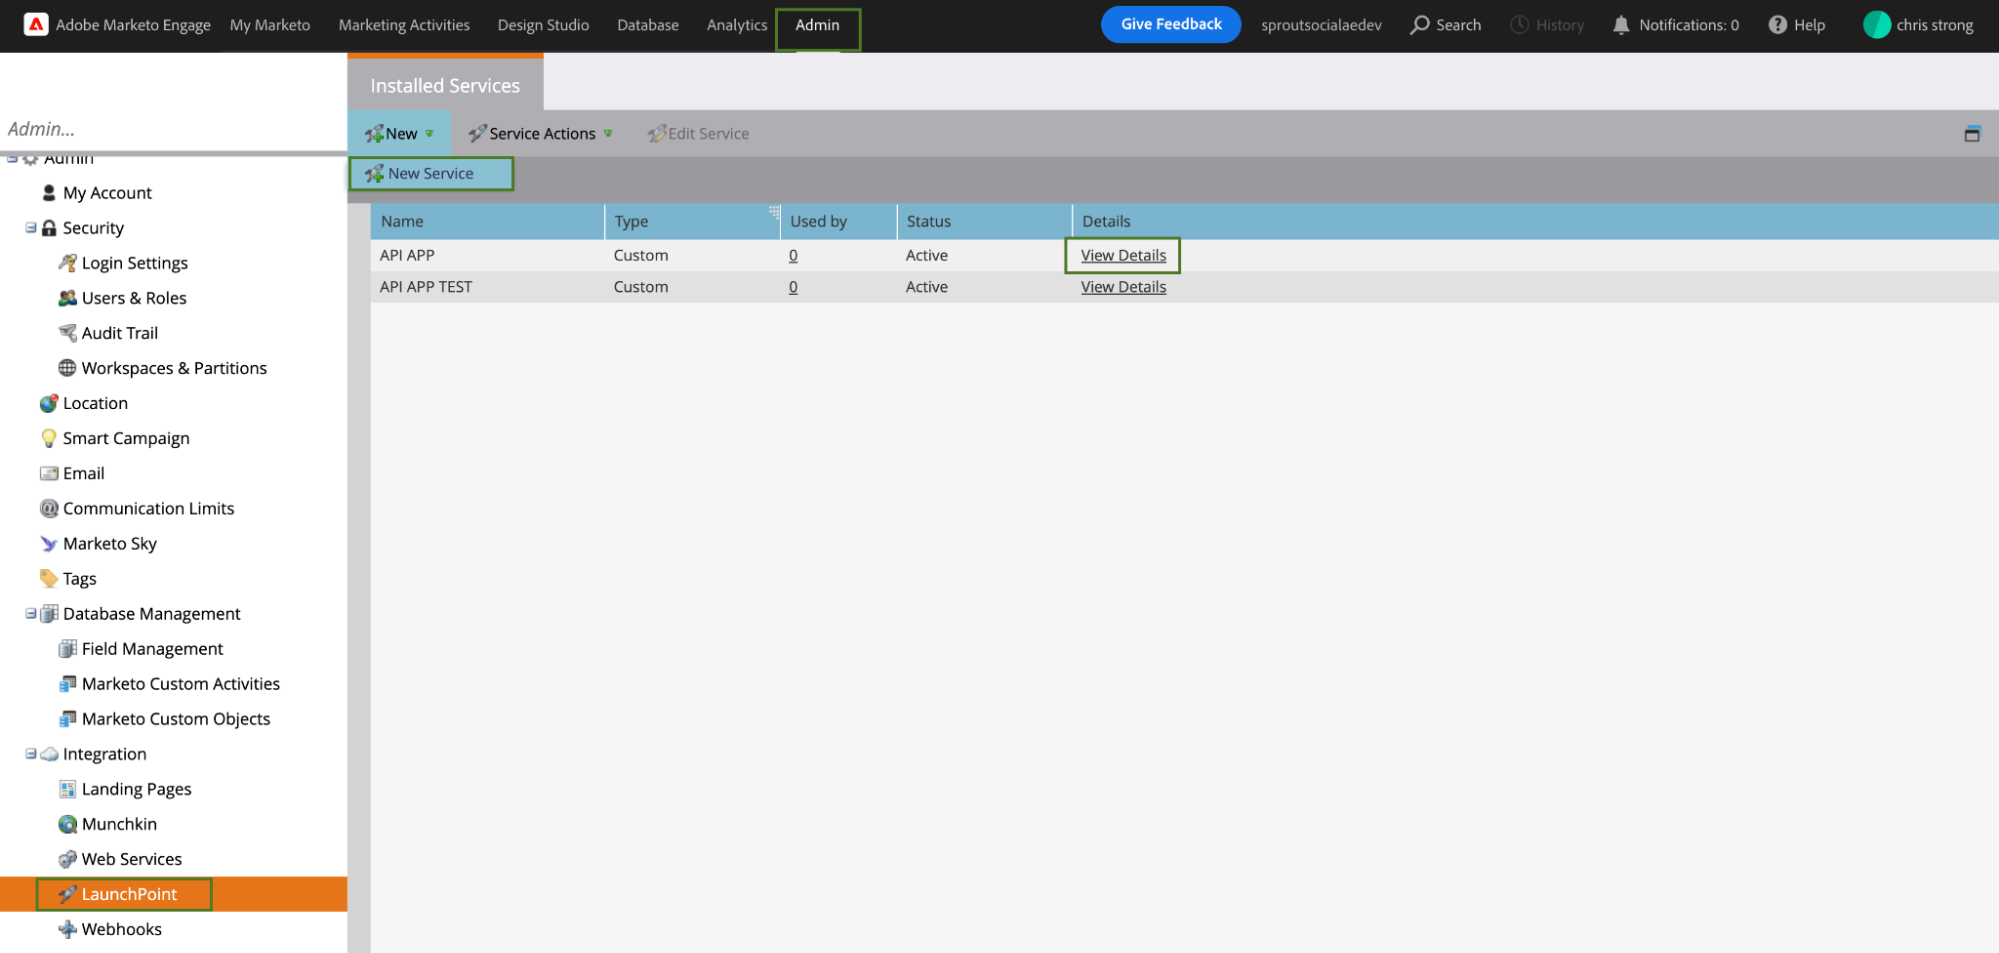Click Used by count for API APP TEST
Screen dimensions: 1999x953
(x=793, y=287)
